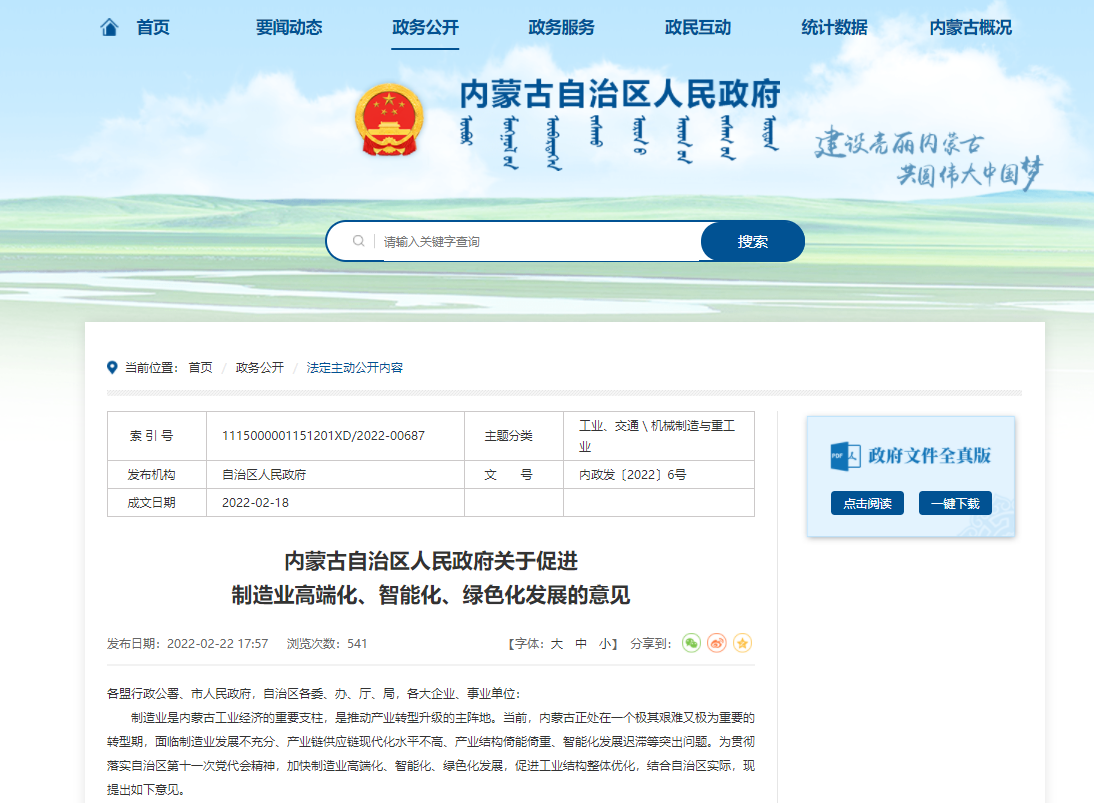The width and height of the screenshot is (1094, 803).
Task: Click the national emblem logo
Action: point(390,120)
